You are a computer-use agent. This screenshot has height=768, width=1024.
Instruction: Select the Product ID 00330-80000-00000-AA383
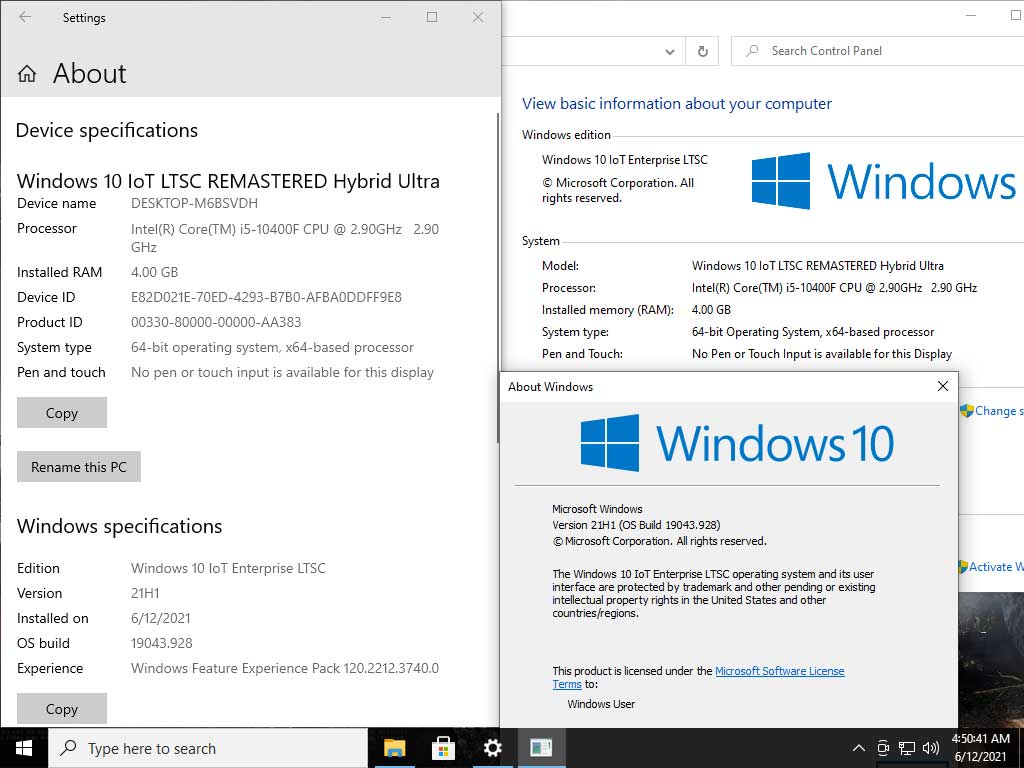(x=216, y=322)
